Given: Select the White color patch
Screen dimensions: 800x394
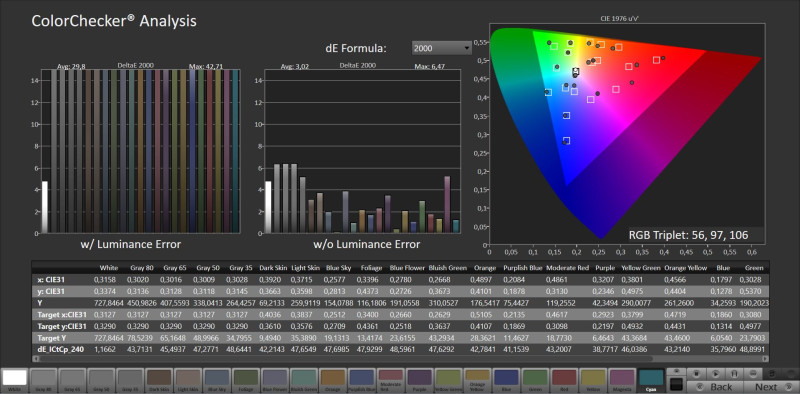Looking at the screenshot, I should (x=15, y=380).
